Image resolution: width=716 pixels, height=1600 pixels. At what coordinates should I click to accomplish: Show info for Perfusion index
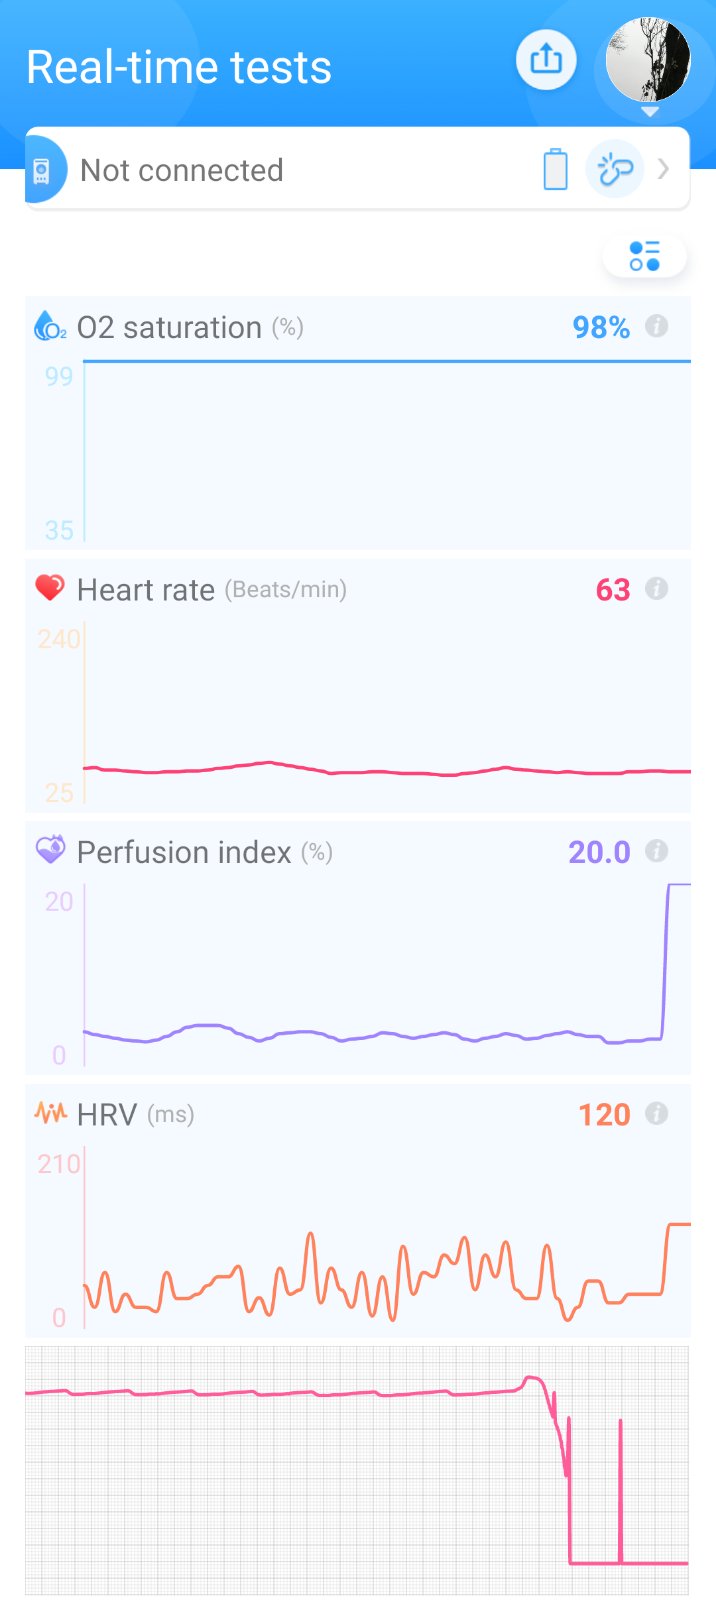click(x=657, y=851)
